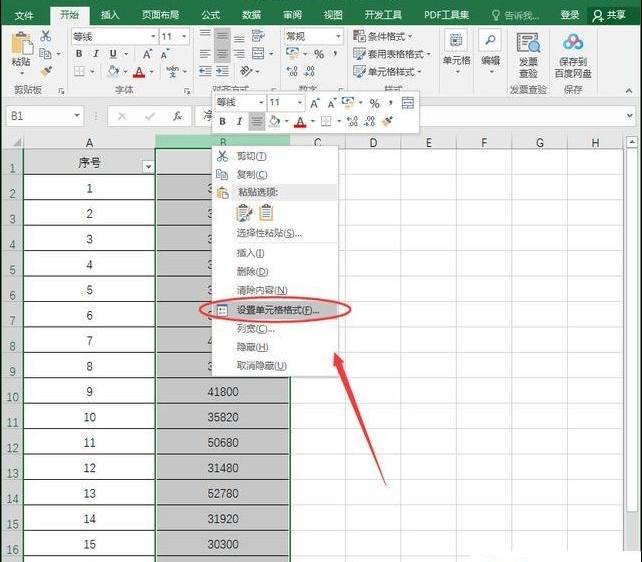
Task: Click the 编辑 search icon in ribbon
Action: [x=490, y=41]
